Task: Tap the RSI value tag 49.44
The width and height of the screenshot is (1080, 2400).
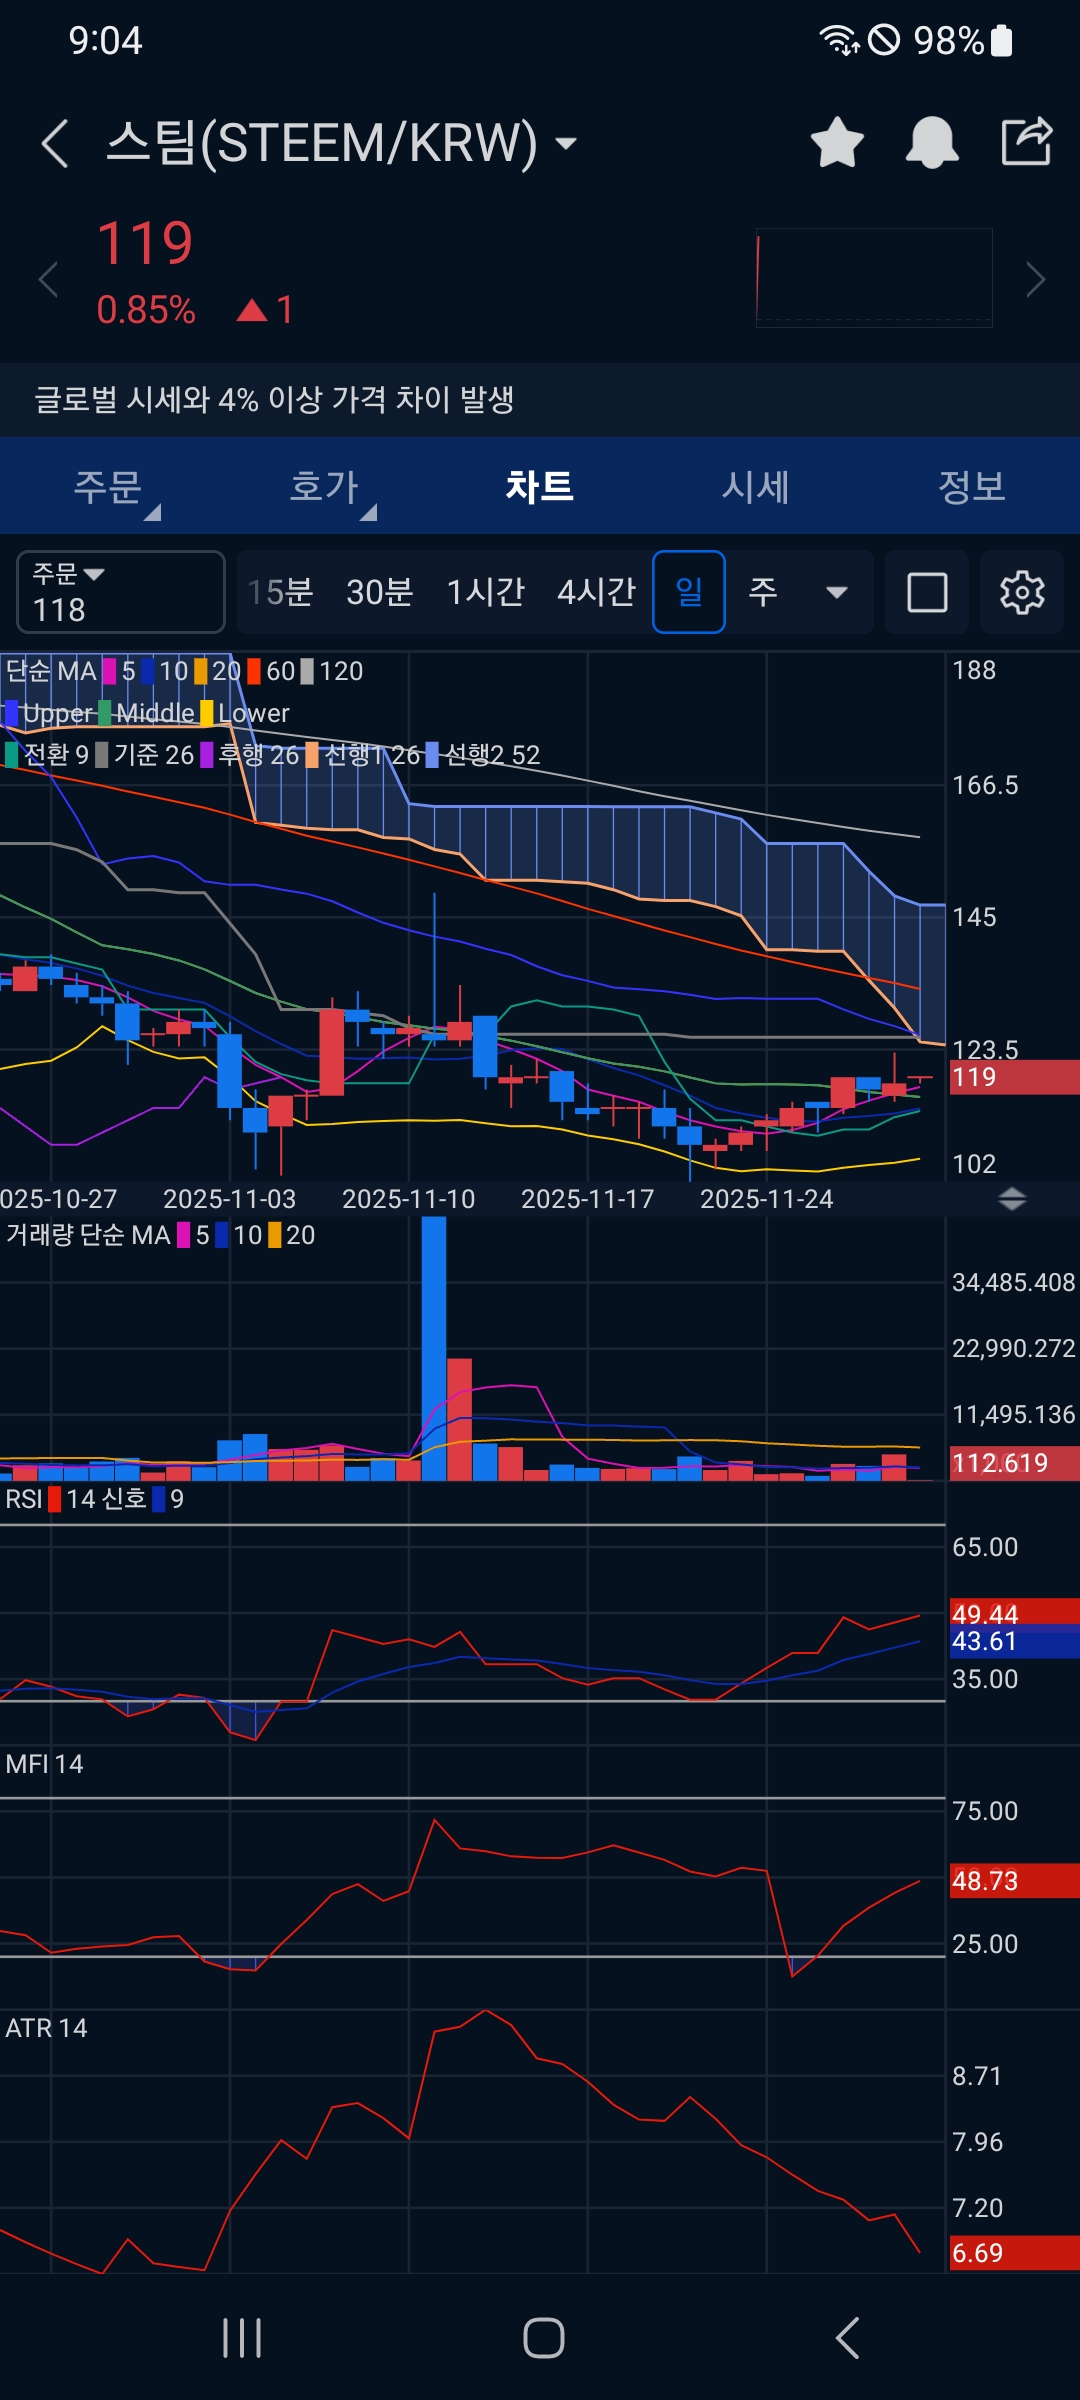Action: [x=1014, y=1612]
